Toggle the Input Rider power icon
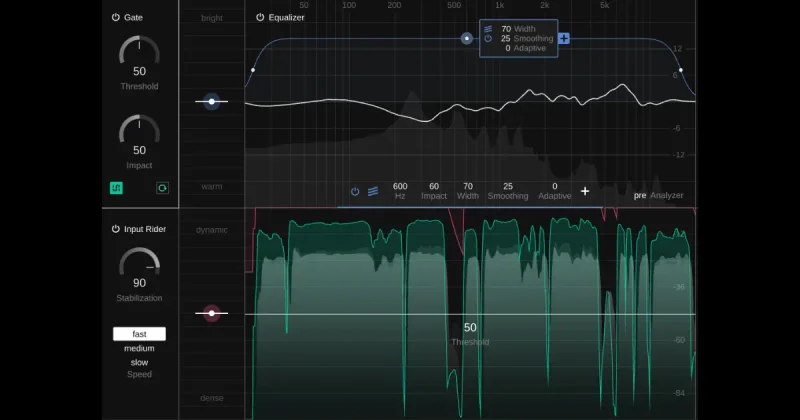The height and width of the screenshot is (420, 800). (x=116, y=229)
